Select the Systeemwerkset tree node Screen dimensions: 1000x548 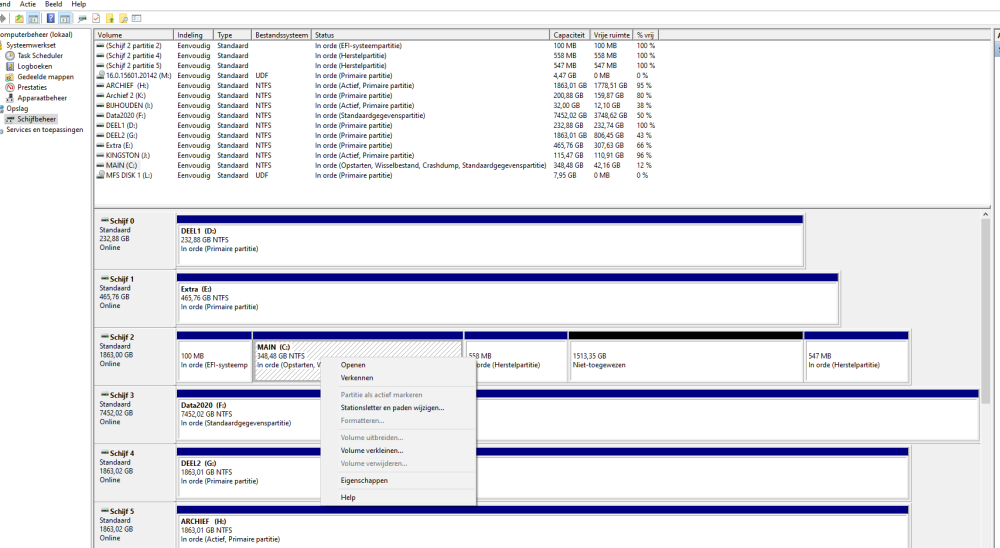[32, 45]
